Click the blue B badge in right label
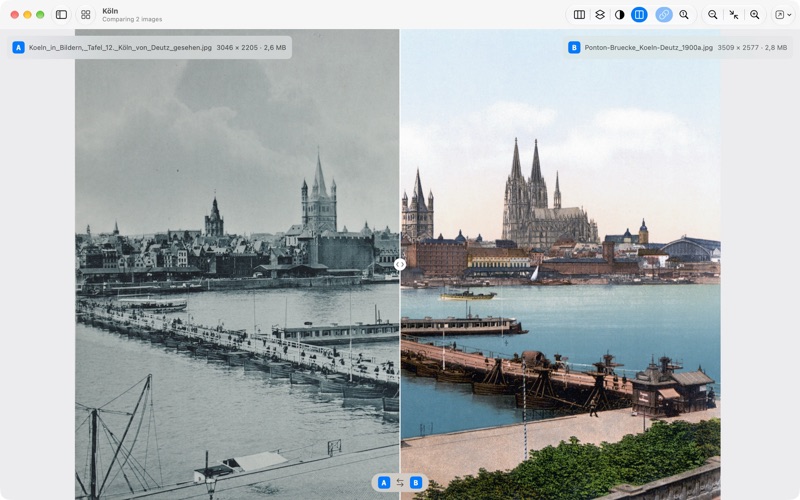 click(x=574, y=47)
